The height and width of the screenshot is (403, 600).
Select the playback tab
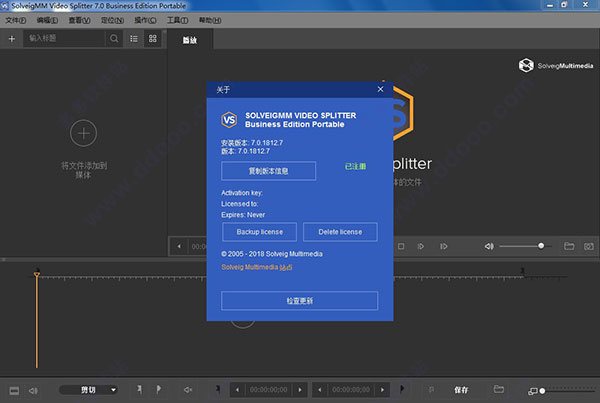(190, 40)
